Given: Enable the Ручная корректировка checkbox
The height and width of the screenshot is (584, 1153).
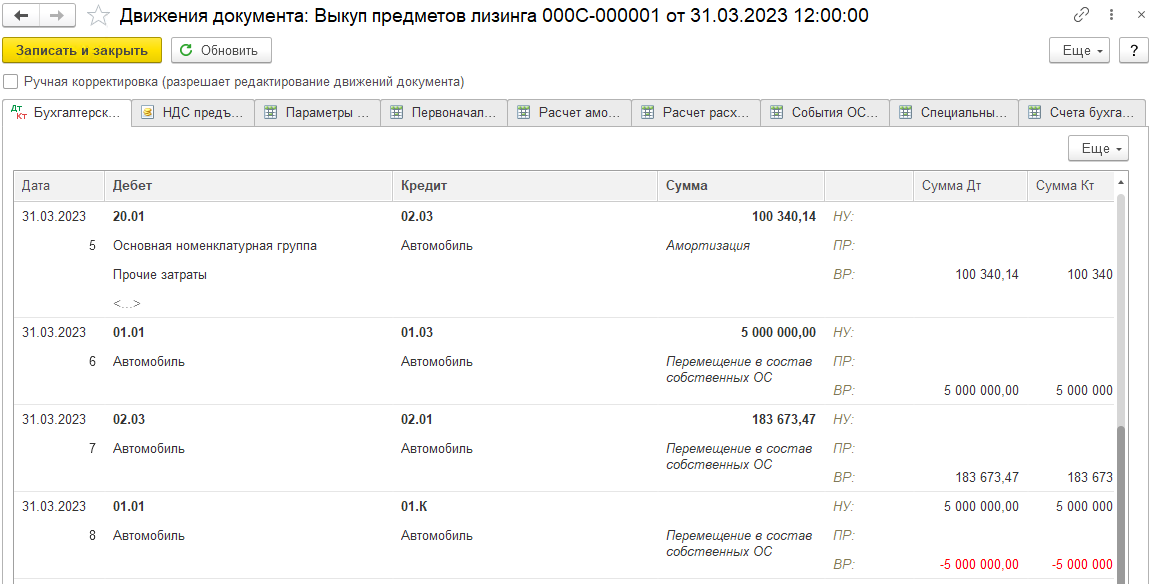Looking at the screenshot, I should pyautogui.click(x=10, y=82).
